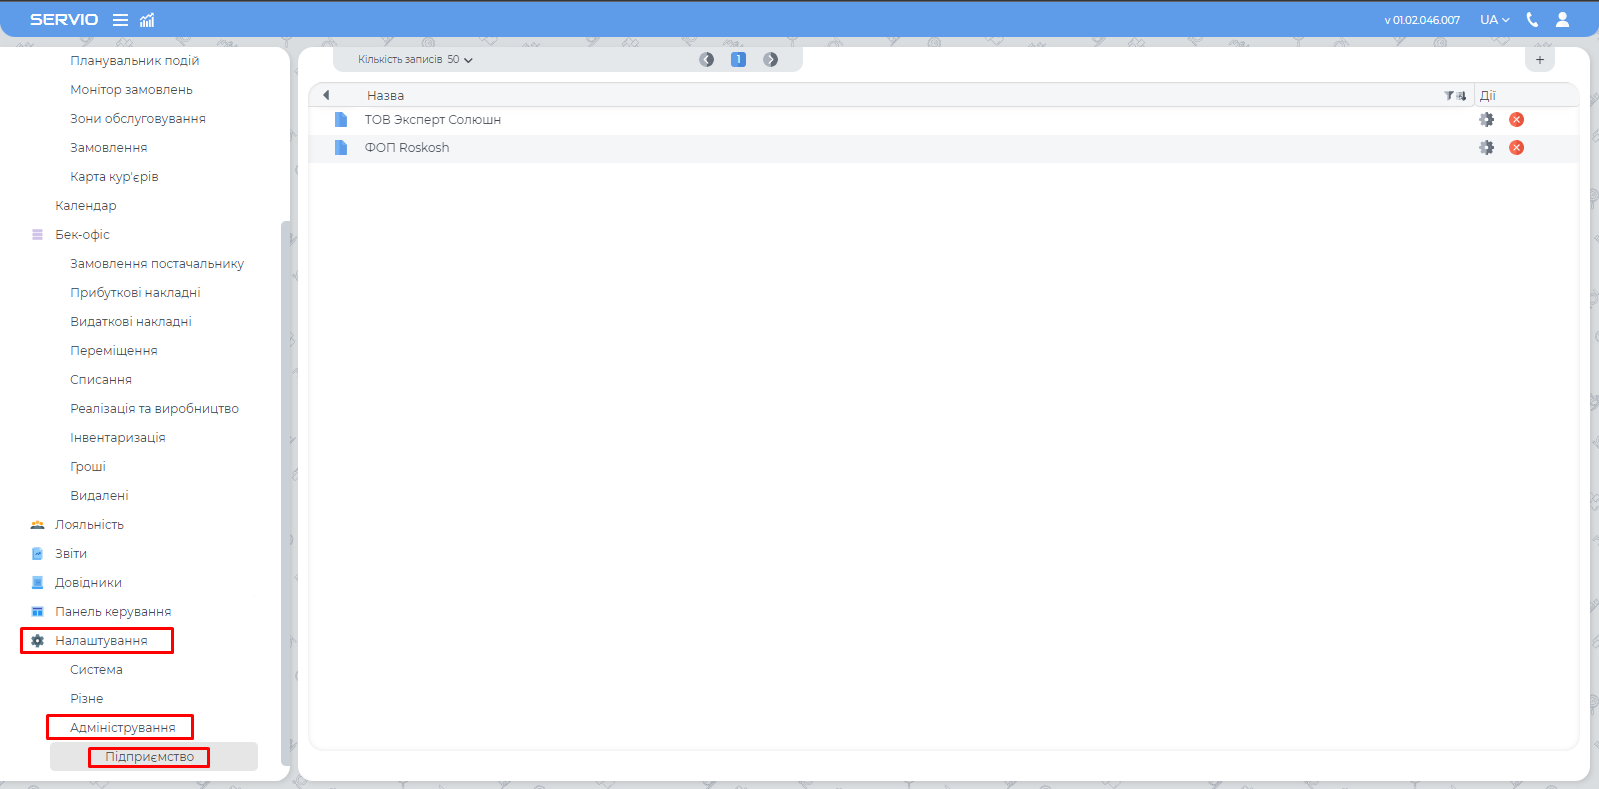Click the collapse triangle in table header
The height and width of the screenshot is (789, 1599).
point(326,96)
